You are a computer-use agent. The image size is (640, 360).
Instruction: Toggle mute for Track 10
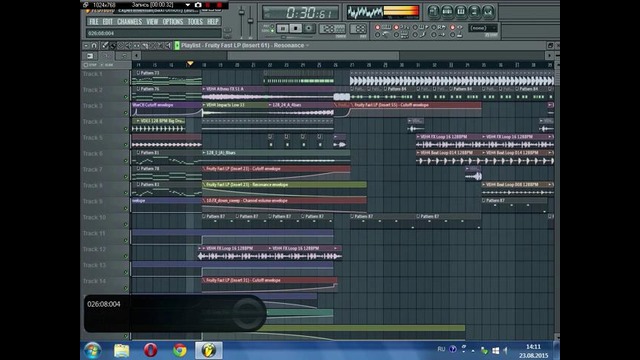coord(126,224)
